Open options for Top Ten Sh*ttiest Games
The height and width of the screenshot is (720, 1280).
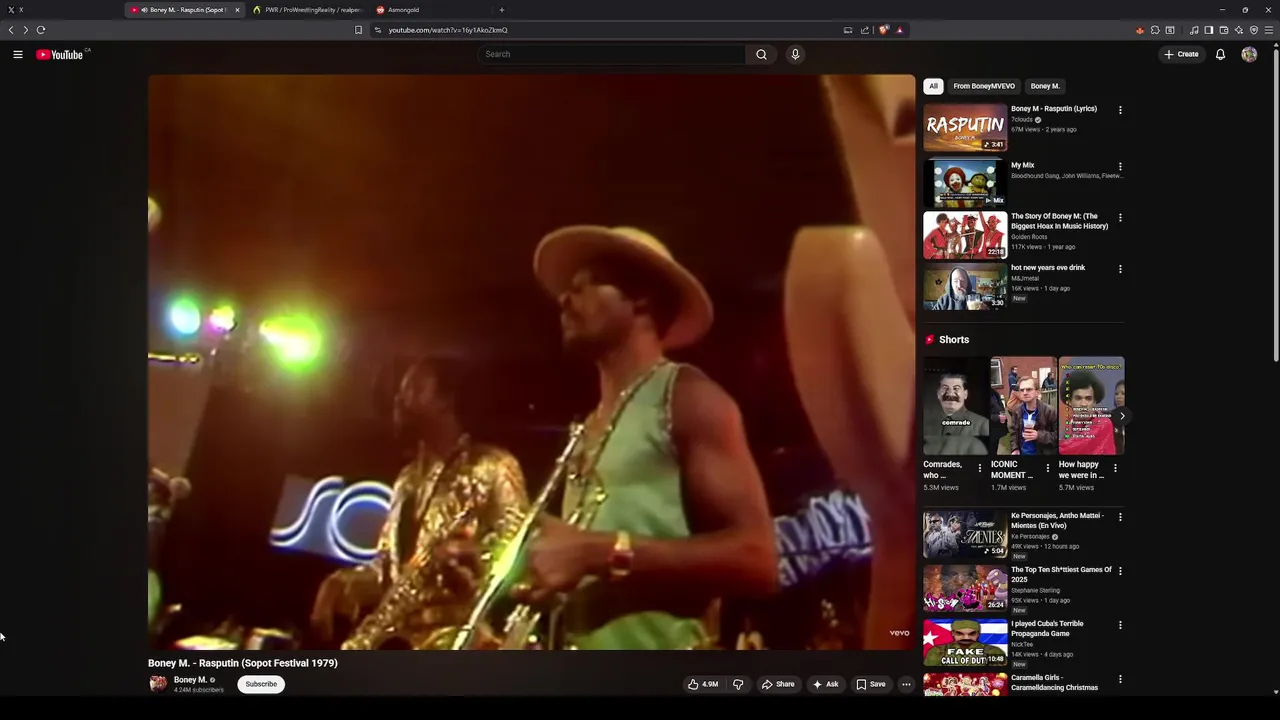tap(1120, 571)
